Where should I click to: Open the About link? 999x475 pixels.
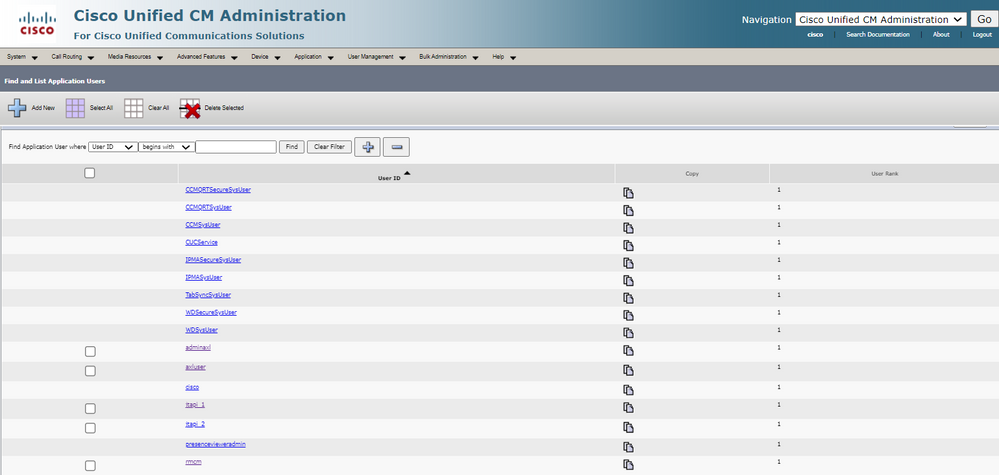click(941, 34)
